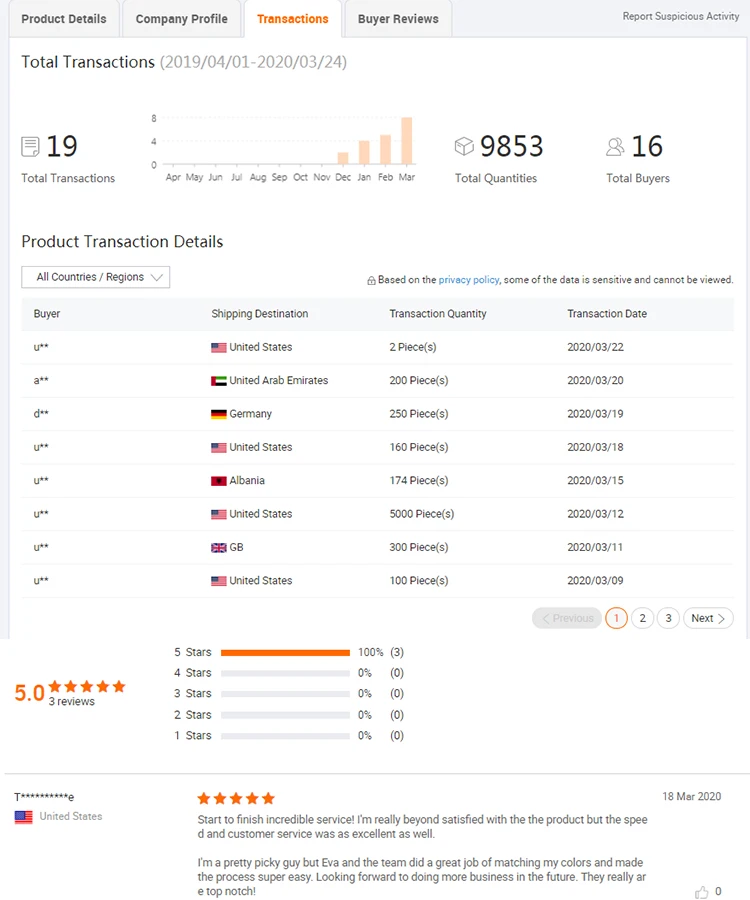Click the Total Buyers people icon
This screenshot has height=900, width=750.
pyautogui.click(x=615, y=147)
